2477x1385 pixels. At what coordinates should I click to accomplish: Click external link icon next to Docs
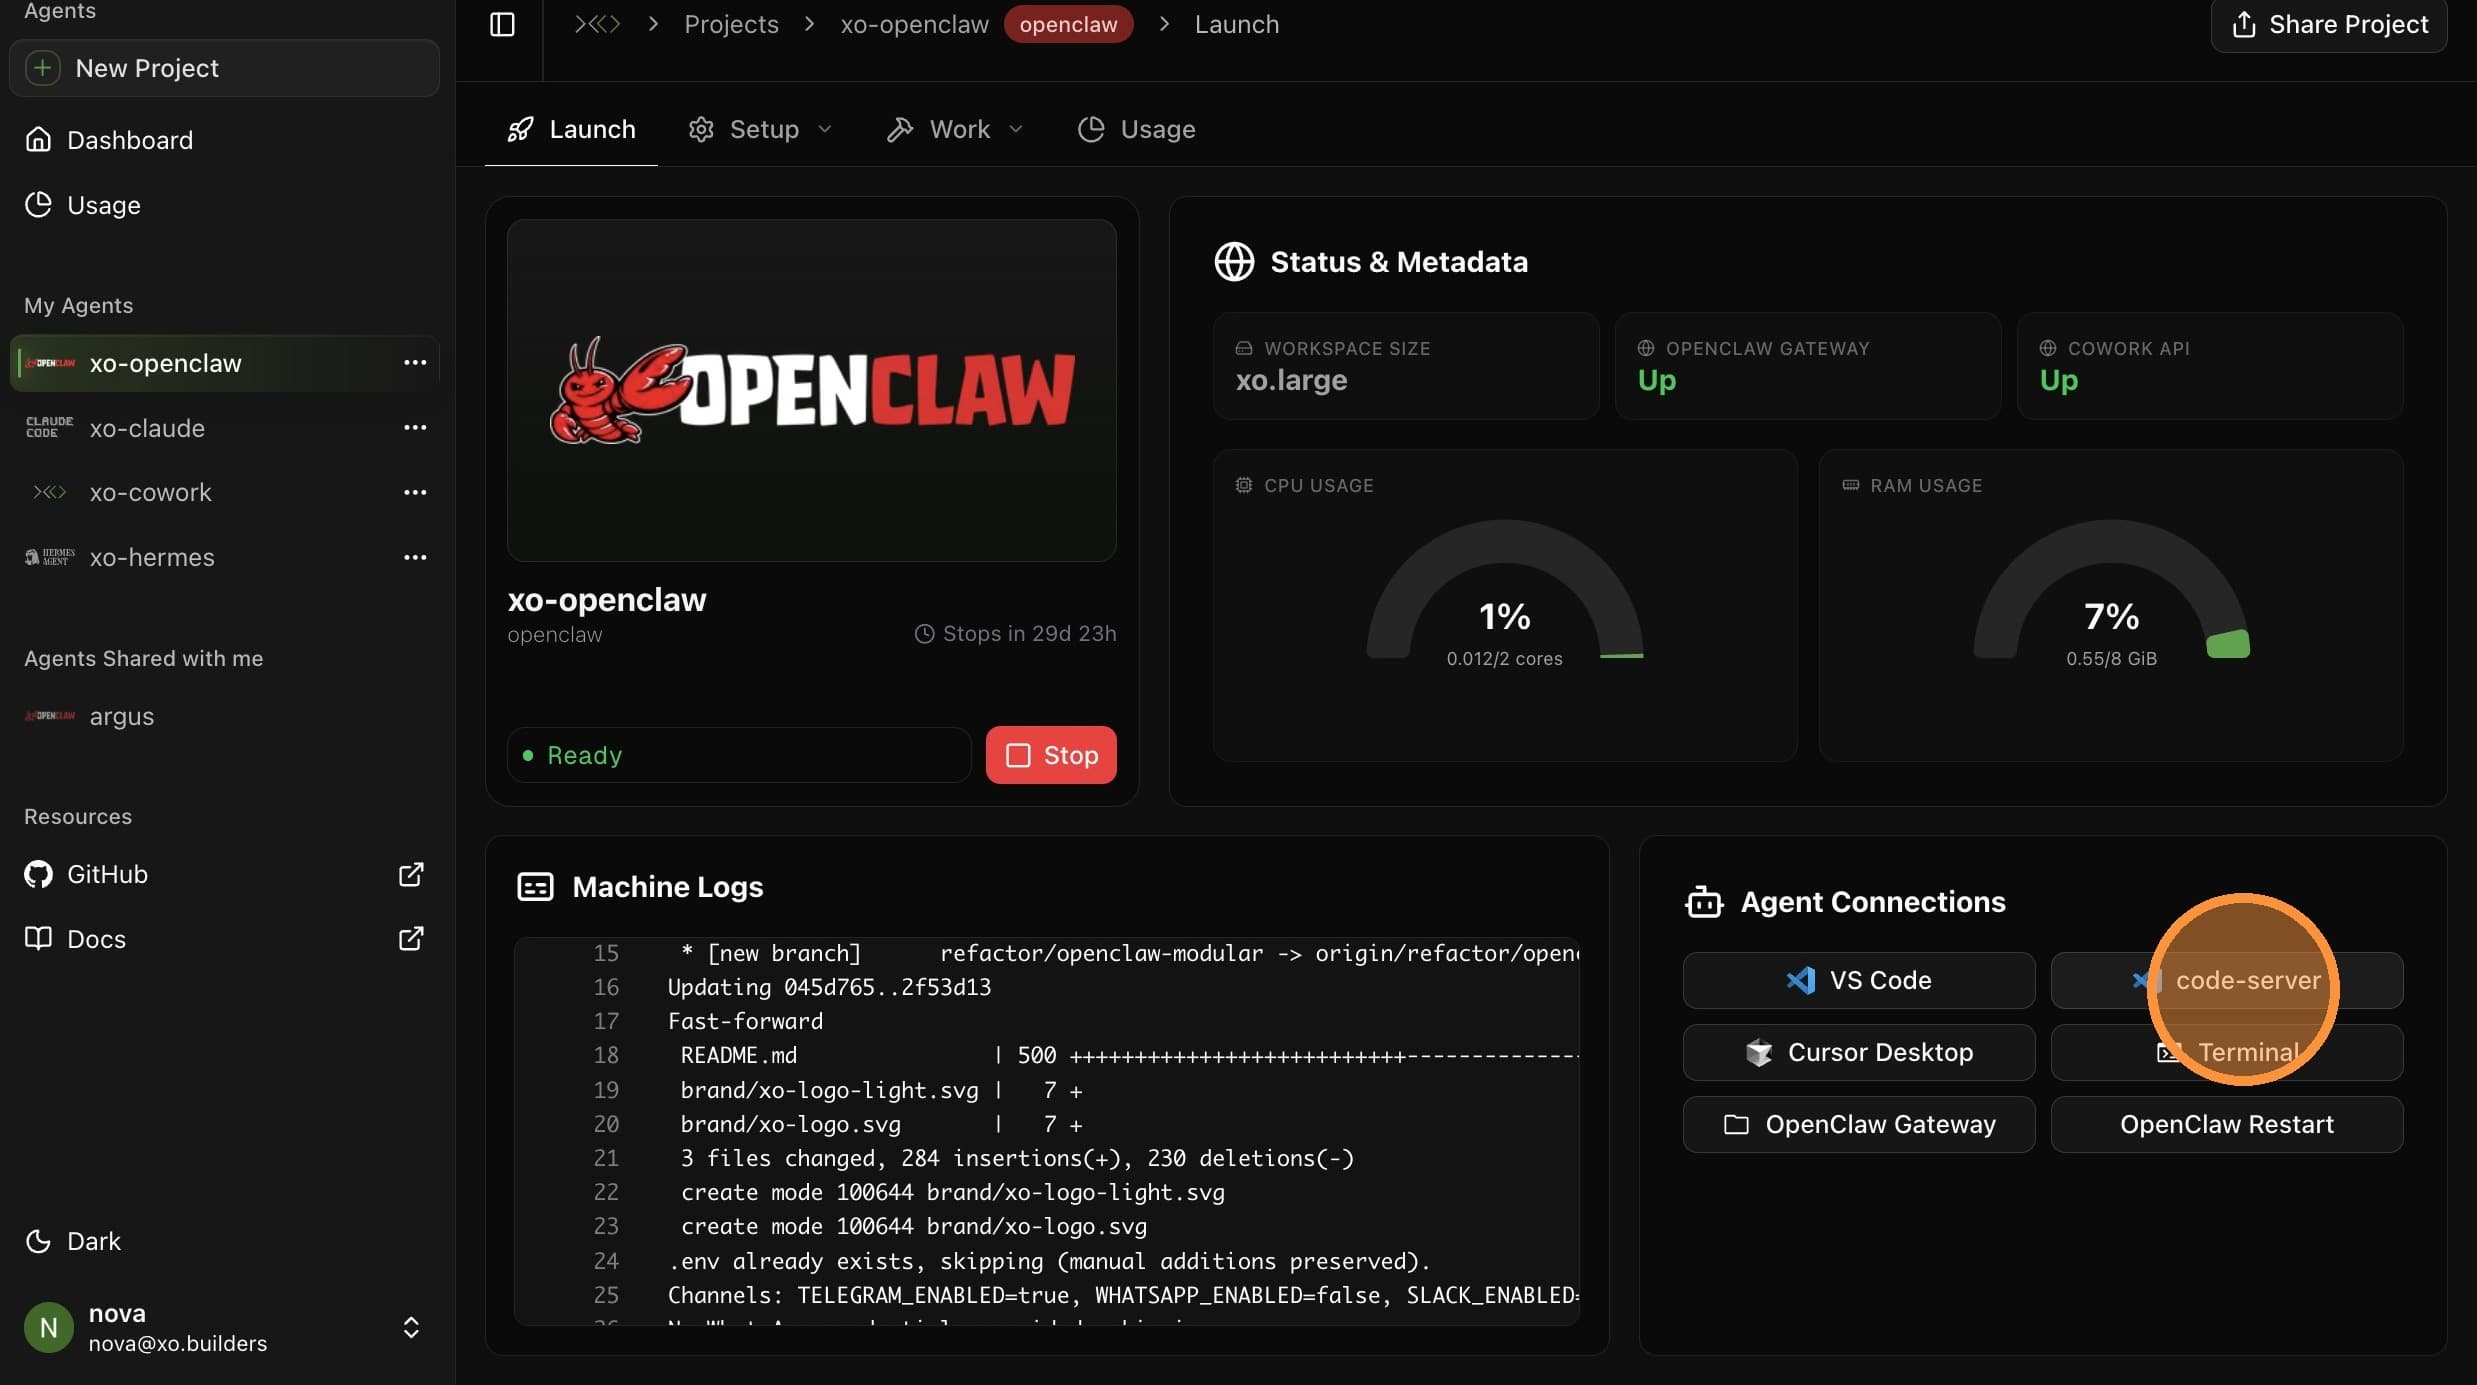411,939
